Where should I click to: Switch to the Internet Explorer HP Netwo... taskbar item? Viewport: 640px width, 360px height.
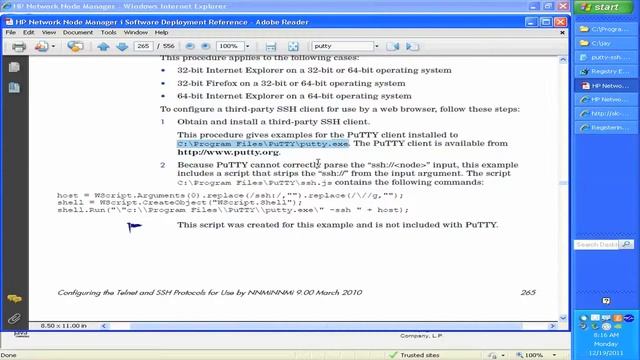coord(606,100)
